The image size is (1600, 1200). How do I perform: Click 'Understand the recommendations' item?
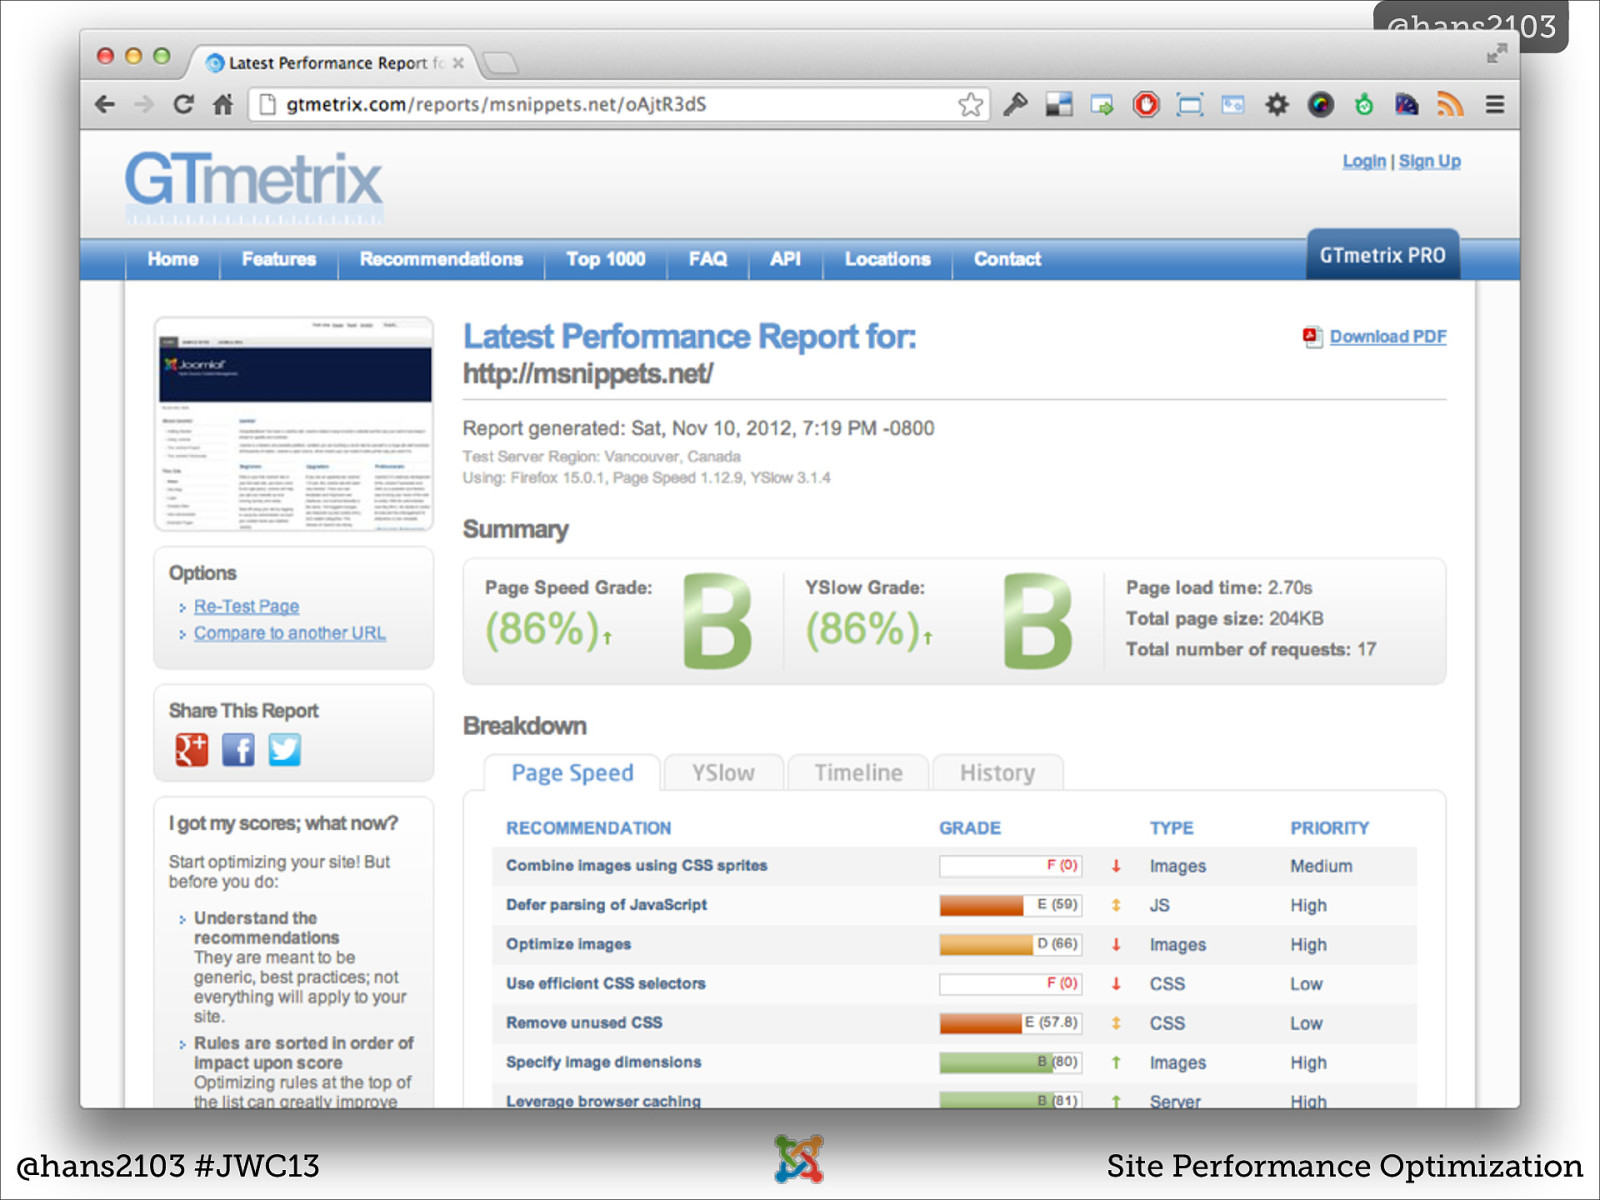coord(266,928)
